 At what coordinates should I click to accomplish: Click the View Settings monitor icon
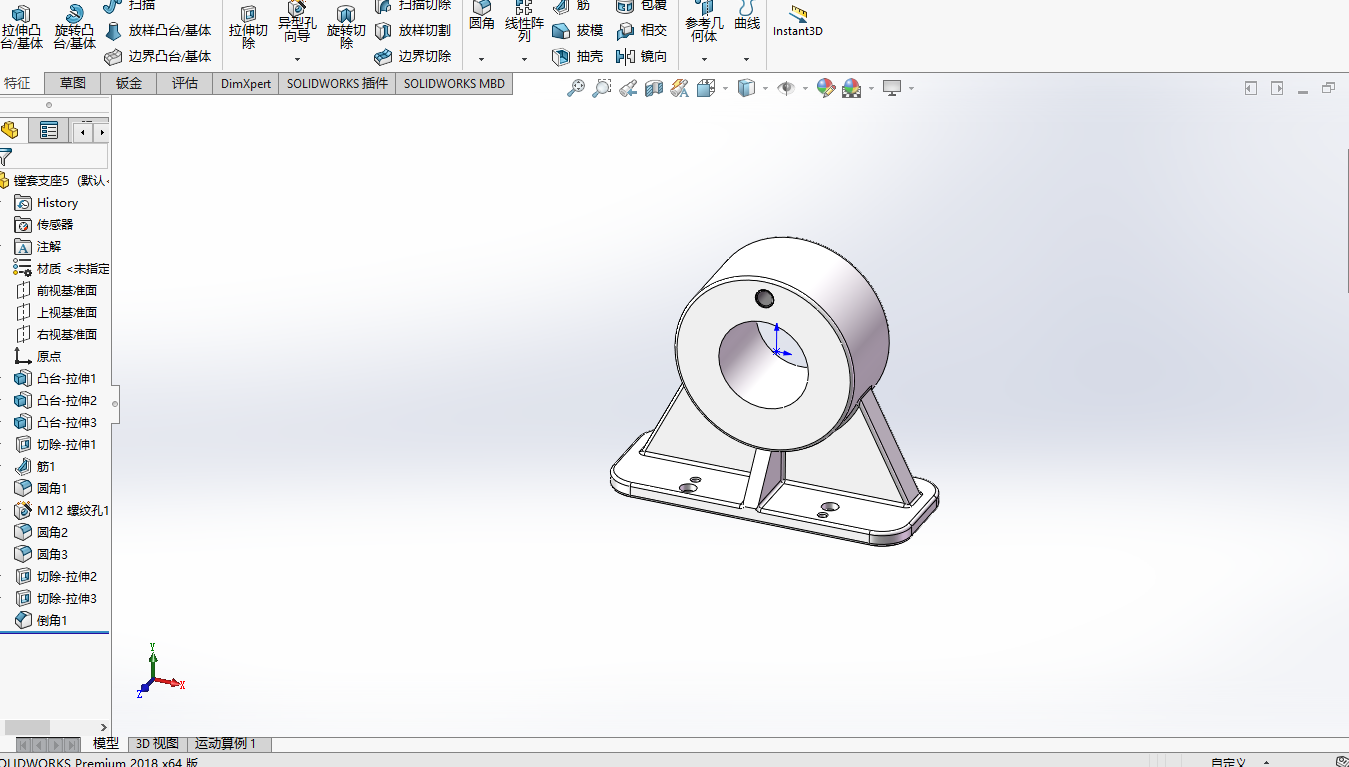pos(892,88)
